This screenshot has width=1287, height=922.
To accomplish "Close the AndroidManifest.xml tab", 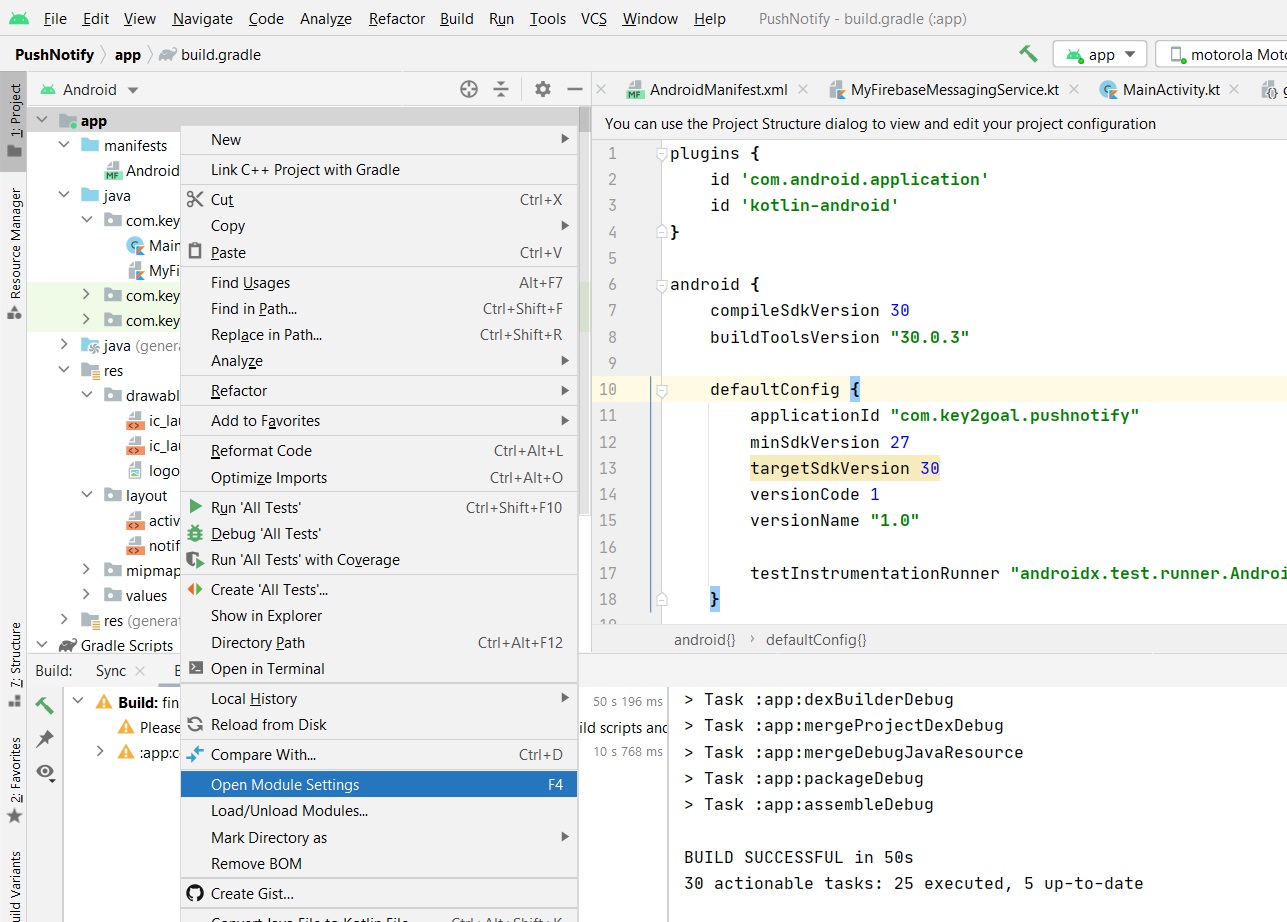I will (803, 89).
